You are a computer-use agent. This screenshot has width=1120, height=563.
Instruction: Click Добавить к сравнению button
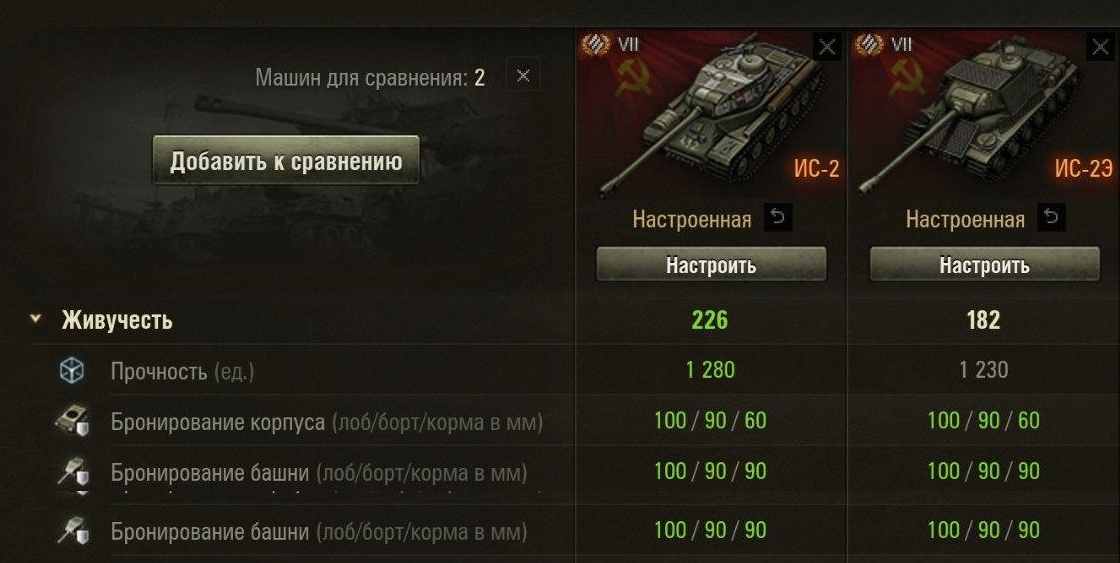click(x=286, y=161)
